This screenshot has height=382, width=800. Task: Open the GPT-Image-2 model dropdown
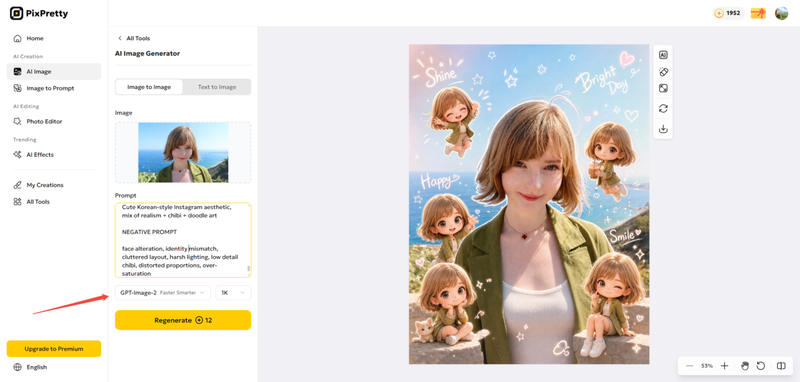[x=163, y=293]
